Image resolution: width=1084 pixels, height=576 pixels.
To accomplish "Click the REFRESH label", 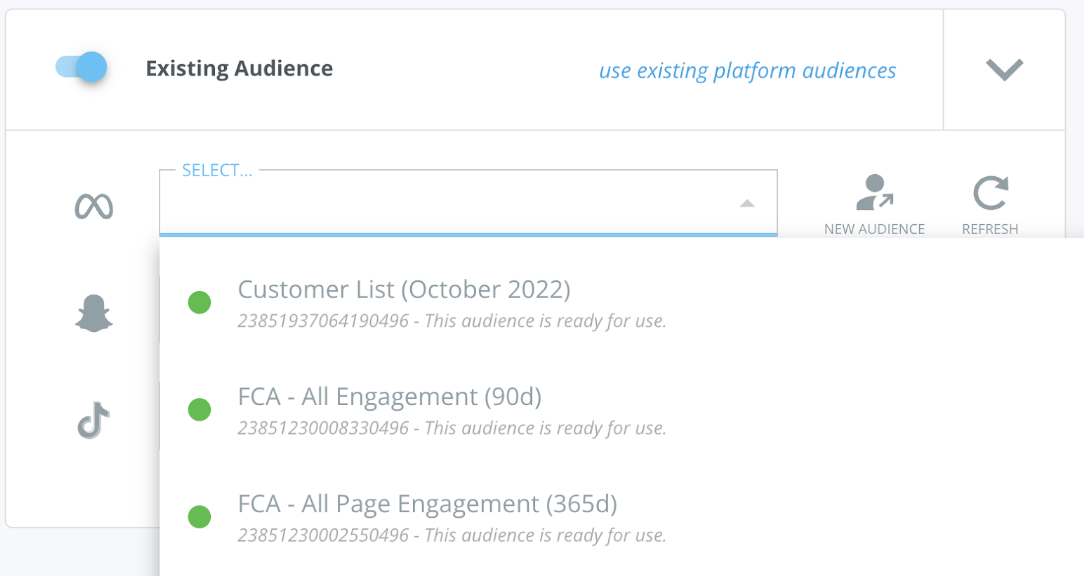I will (x=990, y=229).
